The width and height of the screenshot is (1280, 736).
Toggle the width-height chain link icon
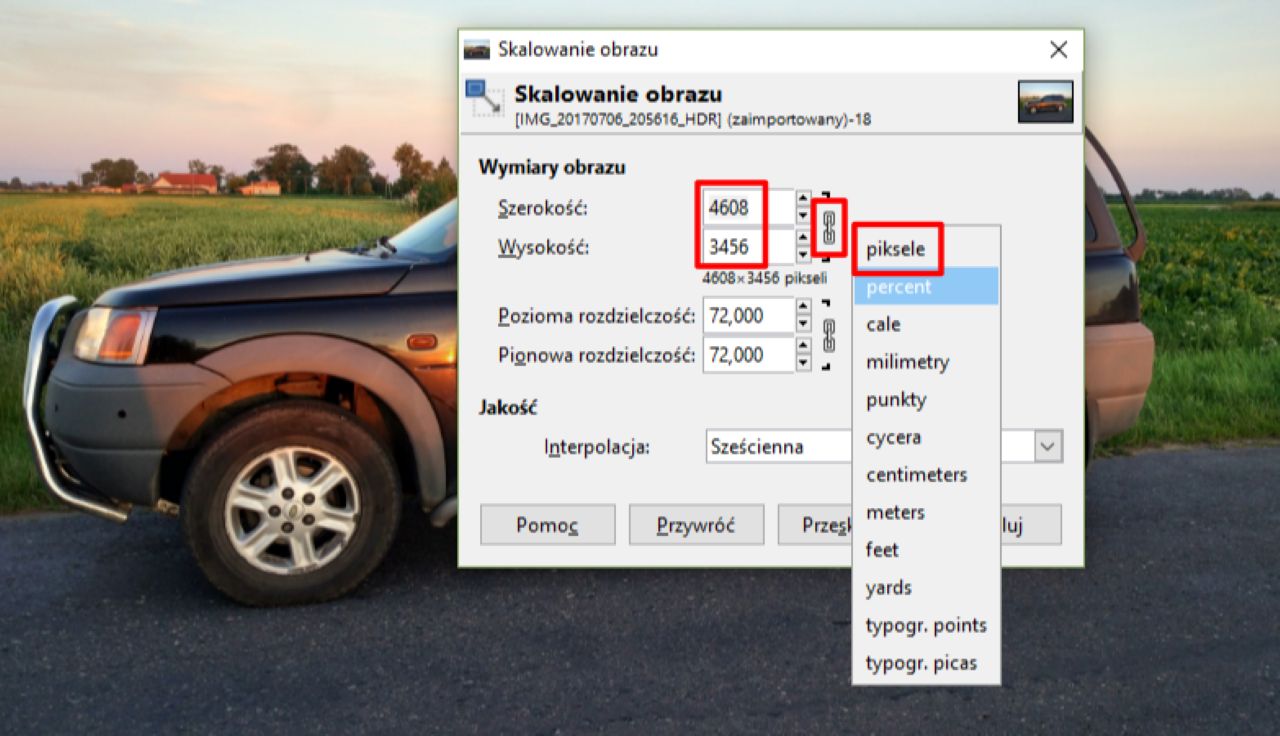click(x=828, y=227)
